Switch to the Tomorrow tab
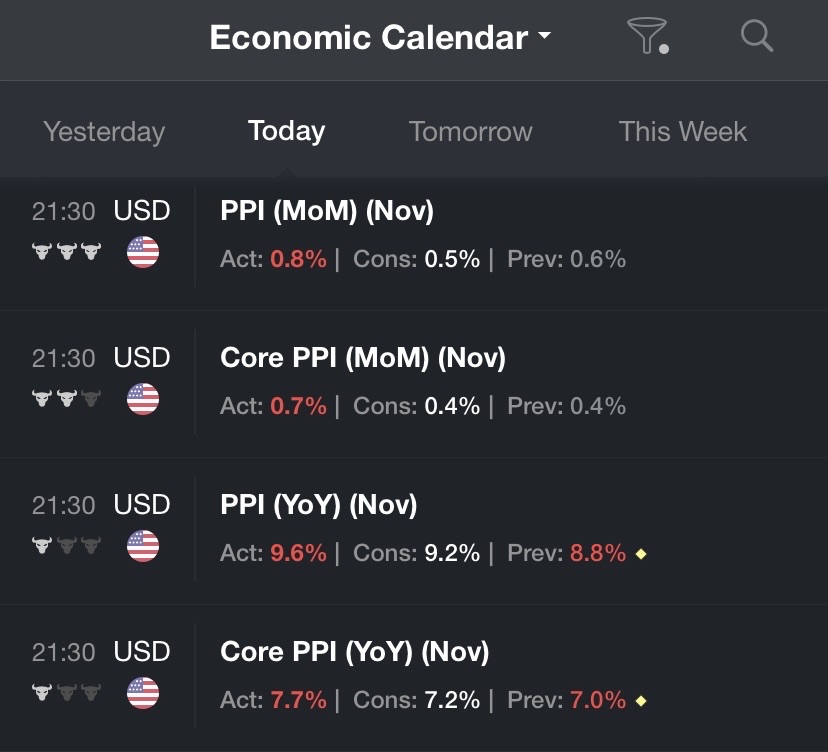Viewport: 828px width, 752px height. pyautogui.click(x=471, y=131)
